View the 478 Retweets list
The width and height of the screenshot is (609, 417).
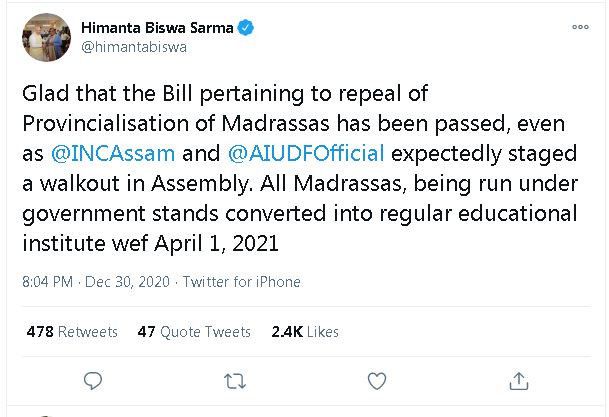tap(70, 331)
